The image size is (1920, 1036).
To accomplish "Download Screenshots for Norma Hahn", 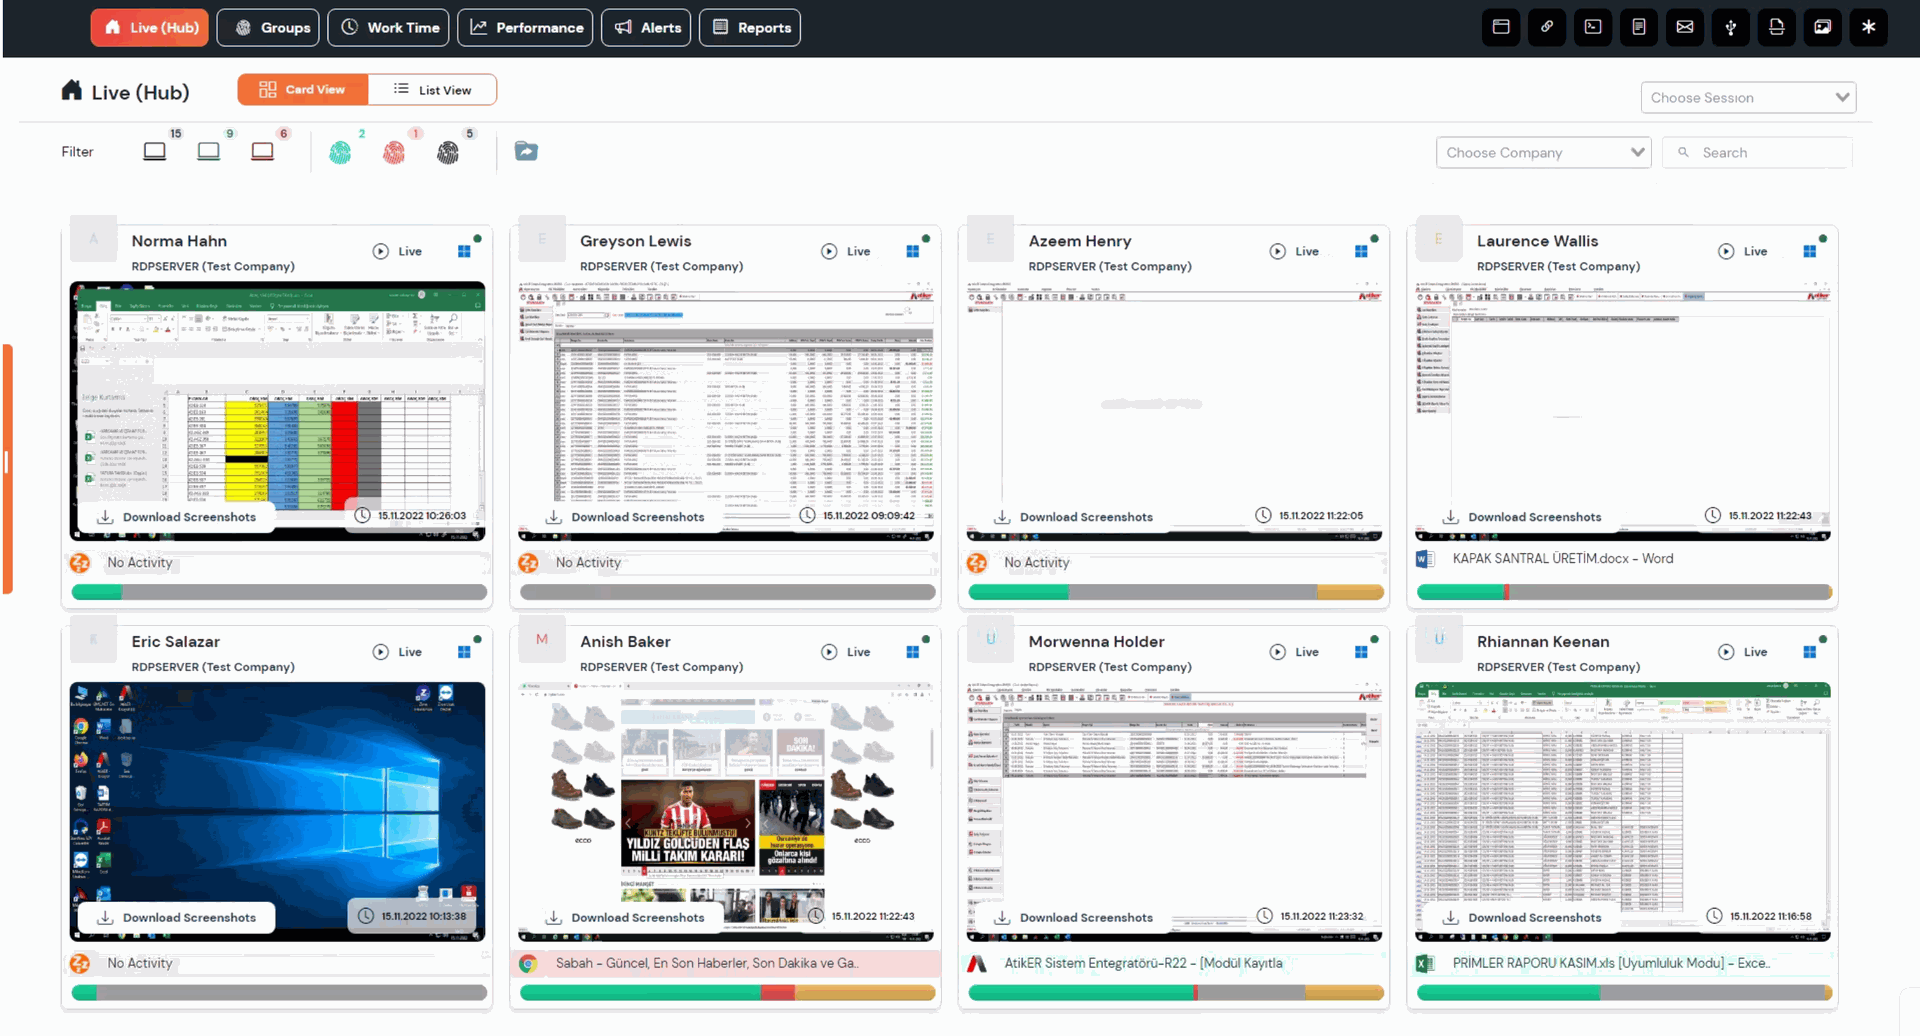I will tap(177, 517).
